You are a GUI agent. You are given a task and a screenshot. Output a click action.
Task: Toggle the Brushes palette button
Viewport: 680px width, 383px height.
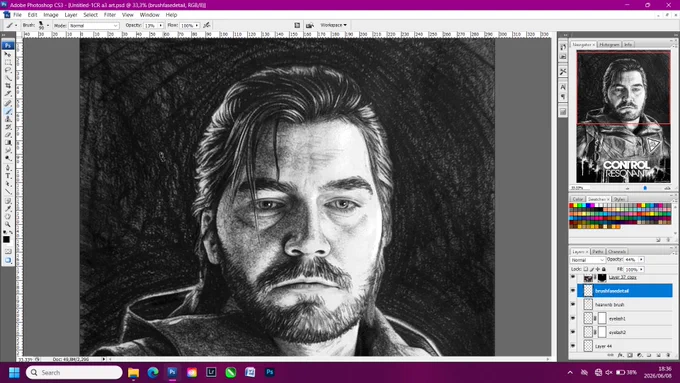297,25
